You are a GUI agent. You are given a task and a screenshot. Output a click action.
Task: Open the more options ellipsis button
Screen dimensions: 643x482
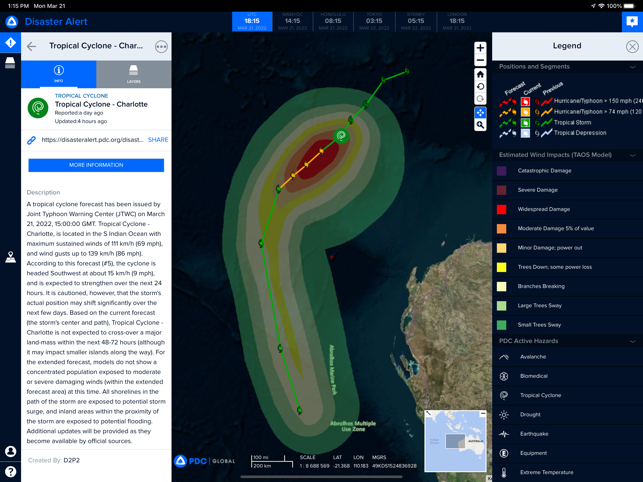tap(161, 46)
